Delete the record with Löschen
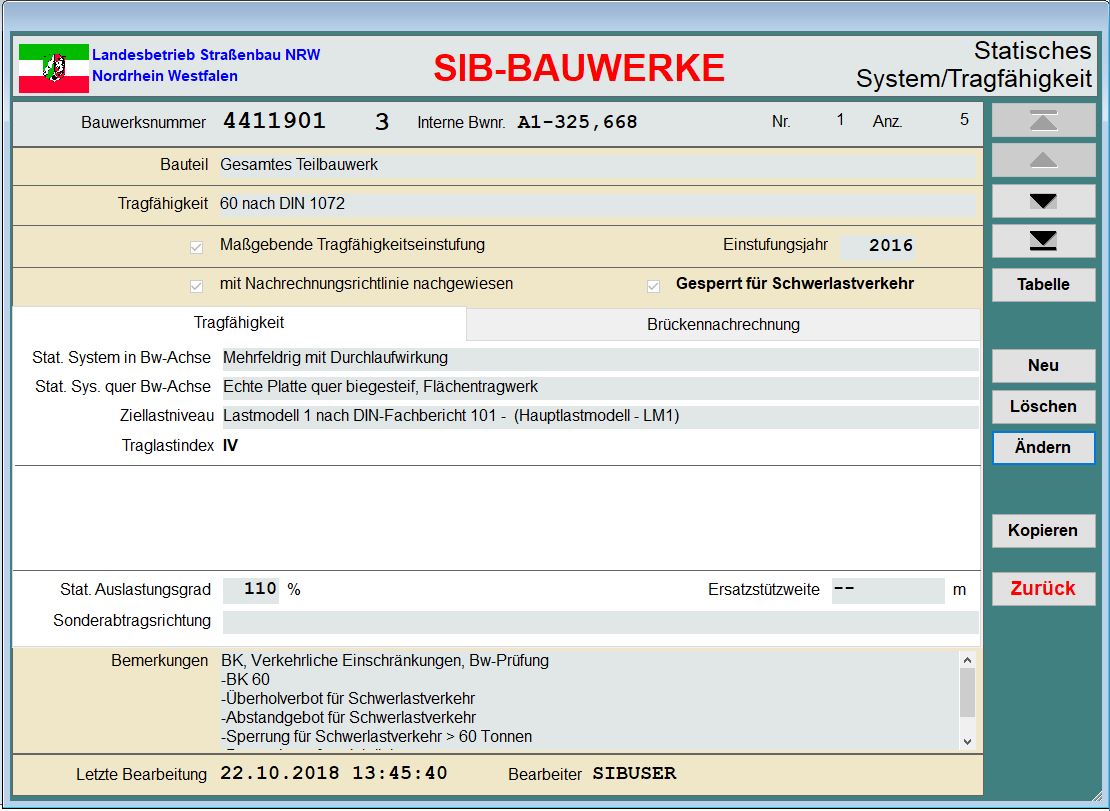1110x811 pixels. tap(1043, 406)
